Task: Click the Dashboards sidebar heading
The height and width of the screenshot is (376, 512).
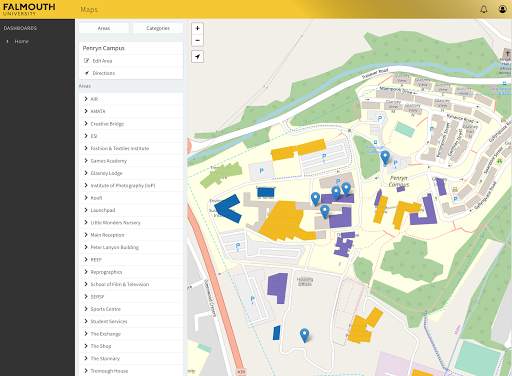Action: coord(20,28)
